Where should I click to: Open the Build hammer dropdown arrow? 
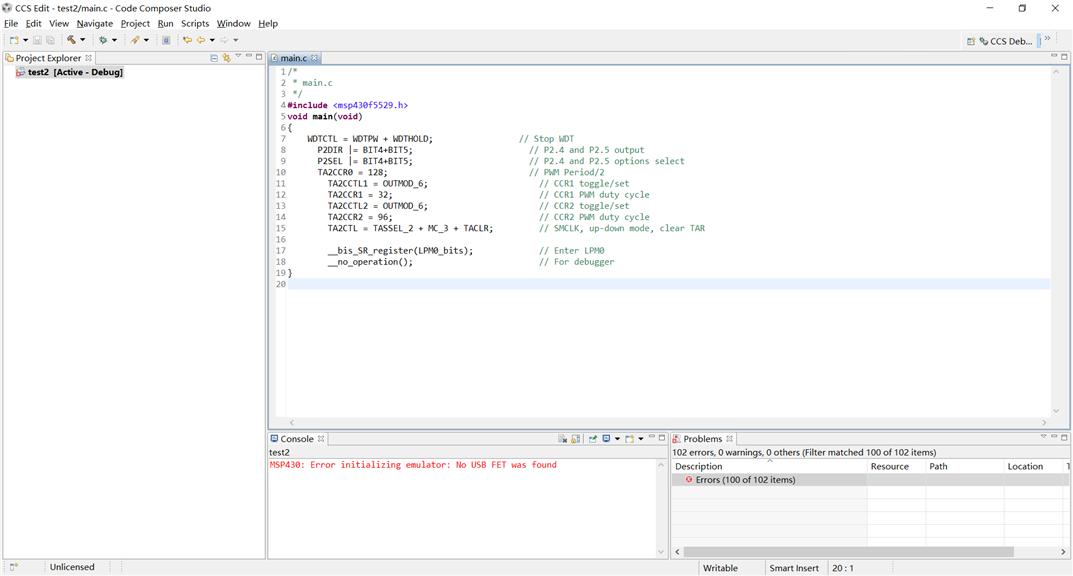point(83,40)
